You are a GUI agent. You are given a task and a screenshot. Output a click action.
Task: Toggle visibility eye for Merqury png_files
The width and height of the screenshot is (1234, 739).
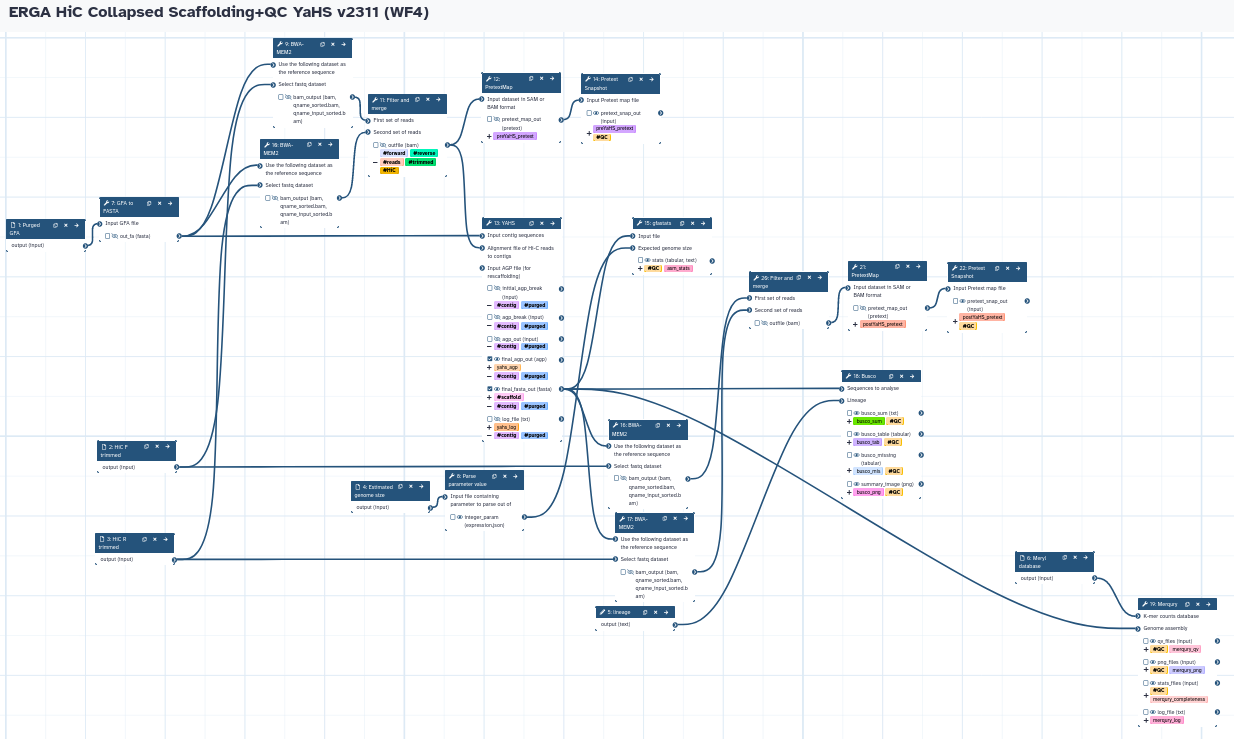[x=1153, y=662]
